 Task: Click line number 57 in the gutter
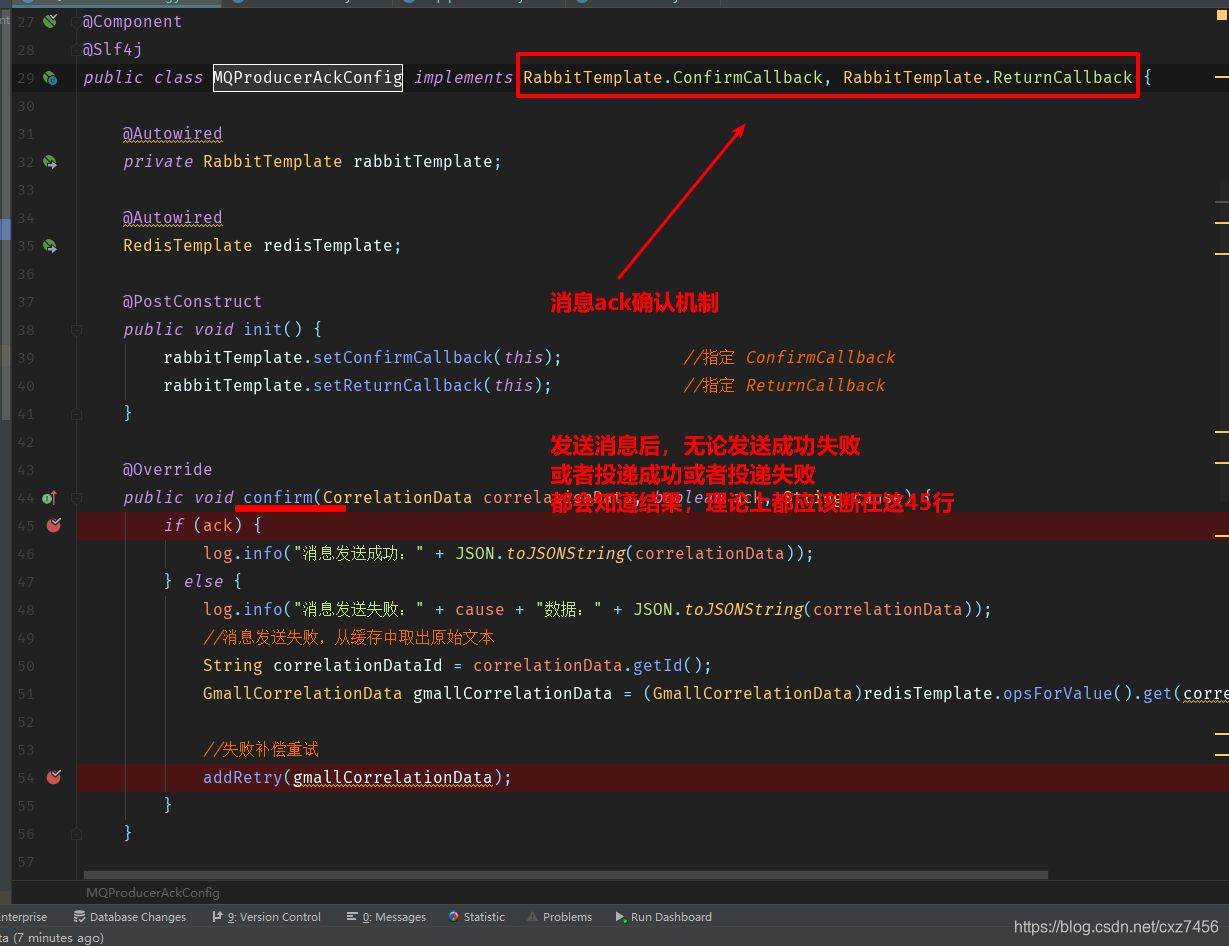point(25,861)
